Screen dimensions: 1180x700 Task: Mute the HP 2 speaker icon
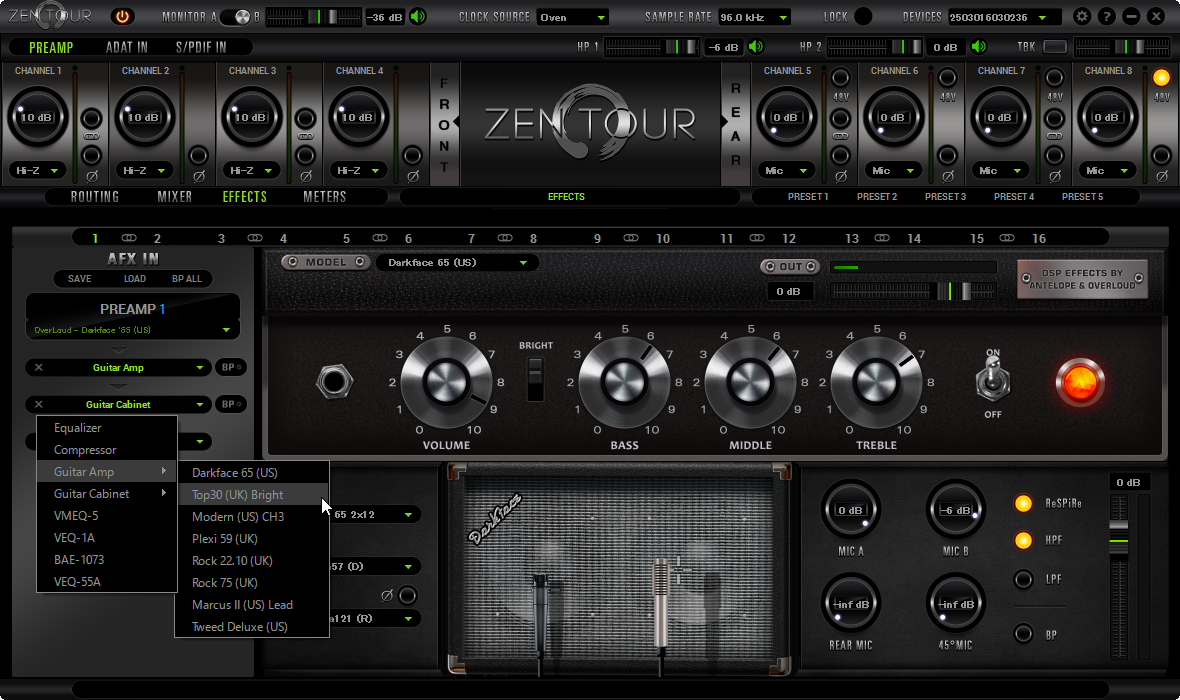pos(979,47)
